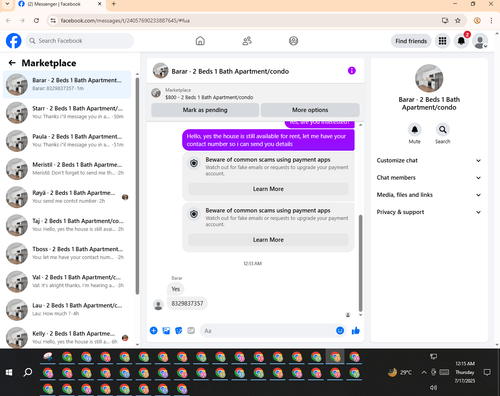500x396 pixels.
Task: Open the Groups icon in top navigation
Action: click(293, 41)
